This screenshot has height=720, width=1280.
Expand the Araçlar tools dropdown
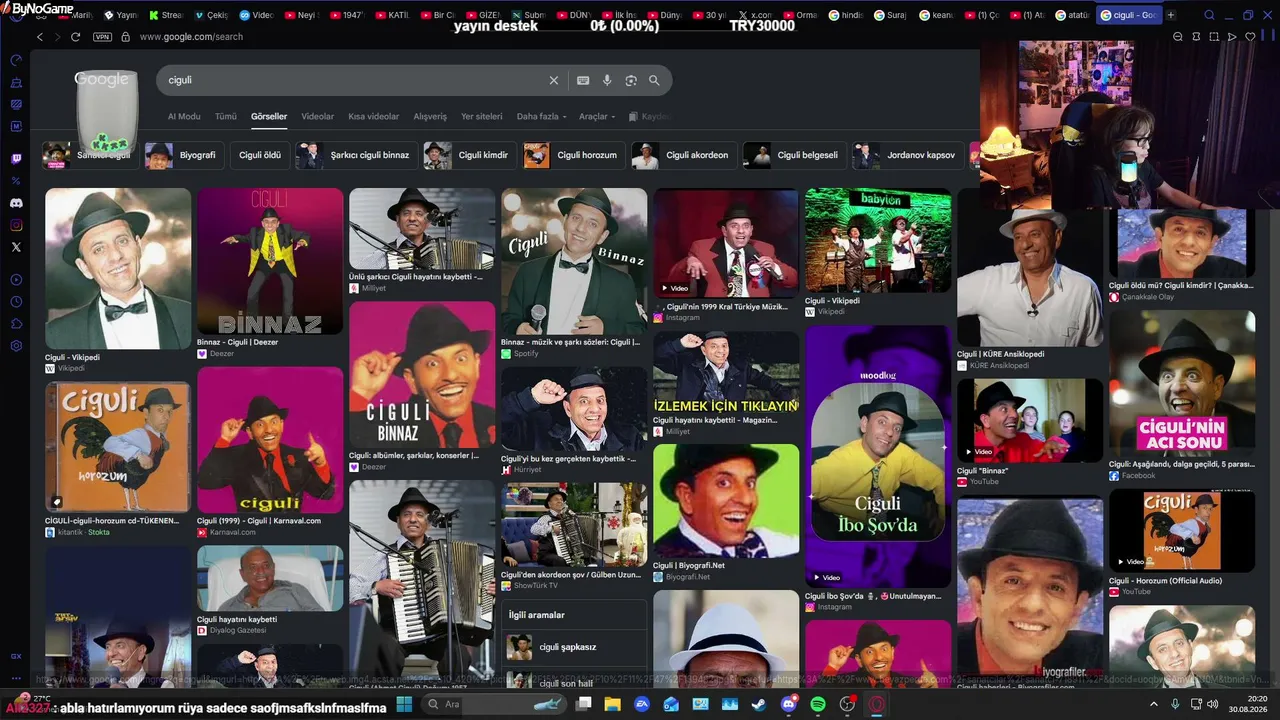click(x=597, y=117)
